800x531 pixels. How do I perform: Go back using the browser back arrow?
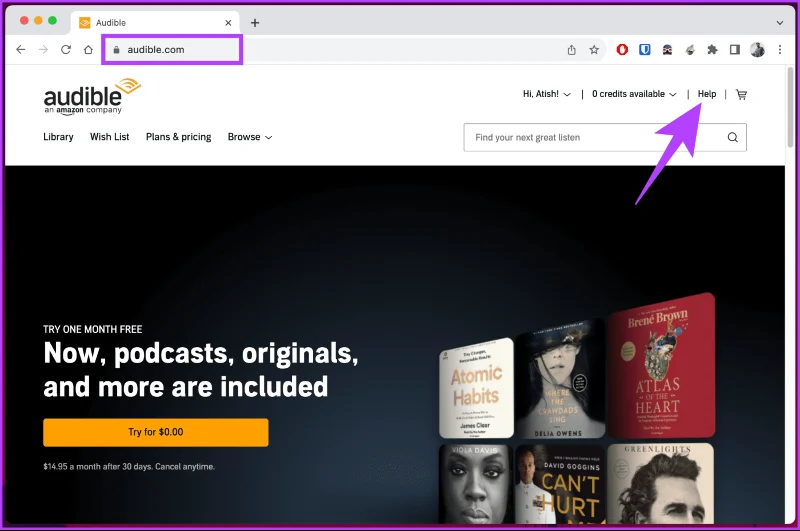click(x=20, y=49)
